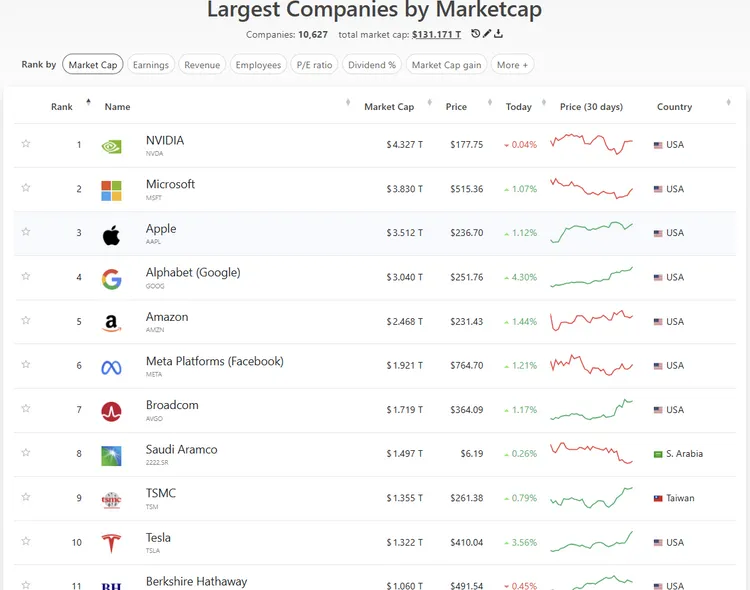Click Tesla's price $410.04

pyautogui.click(x=466, y=543)
